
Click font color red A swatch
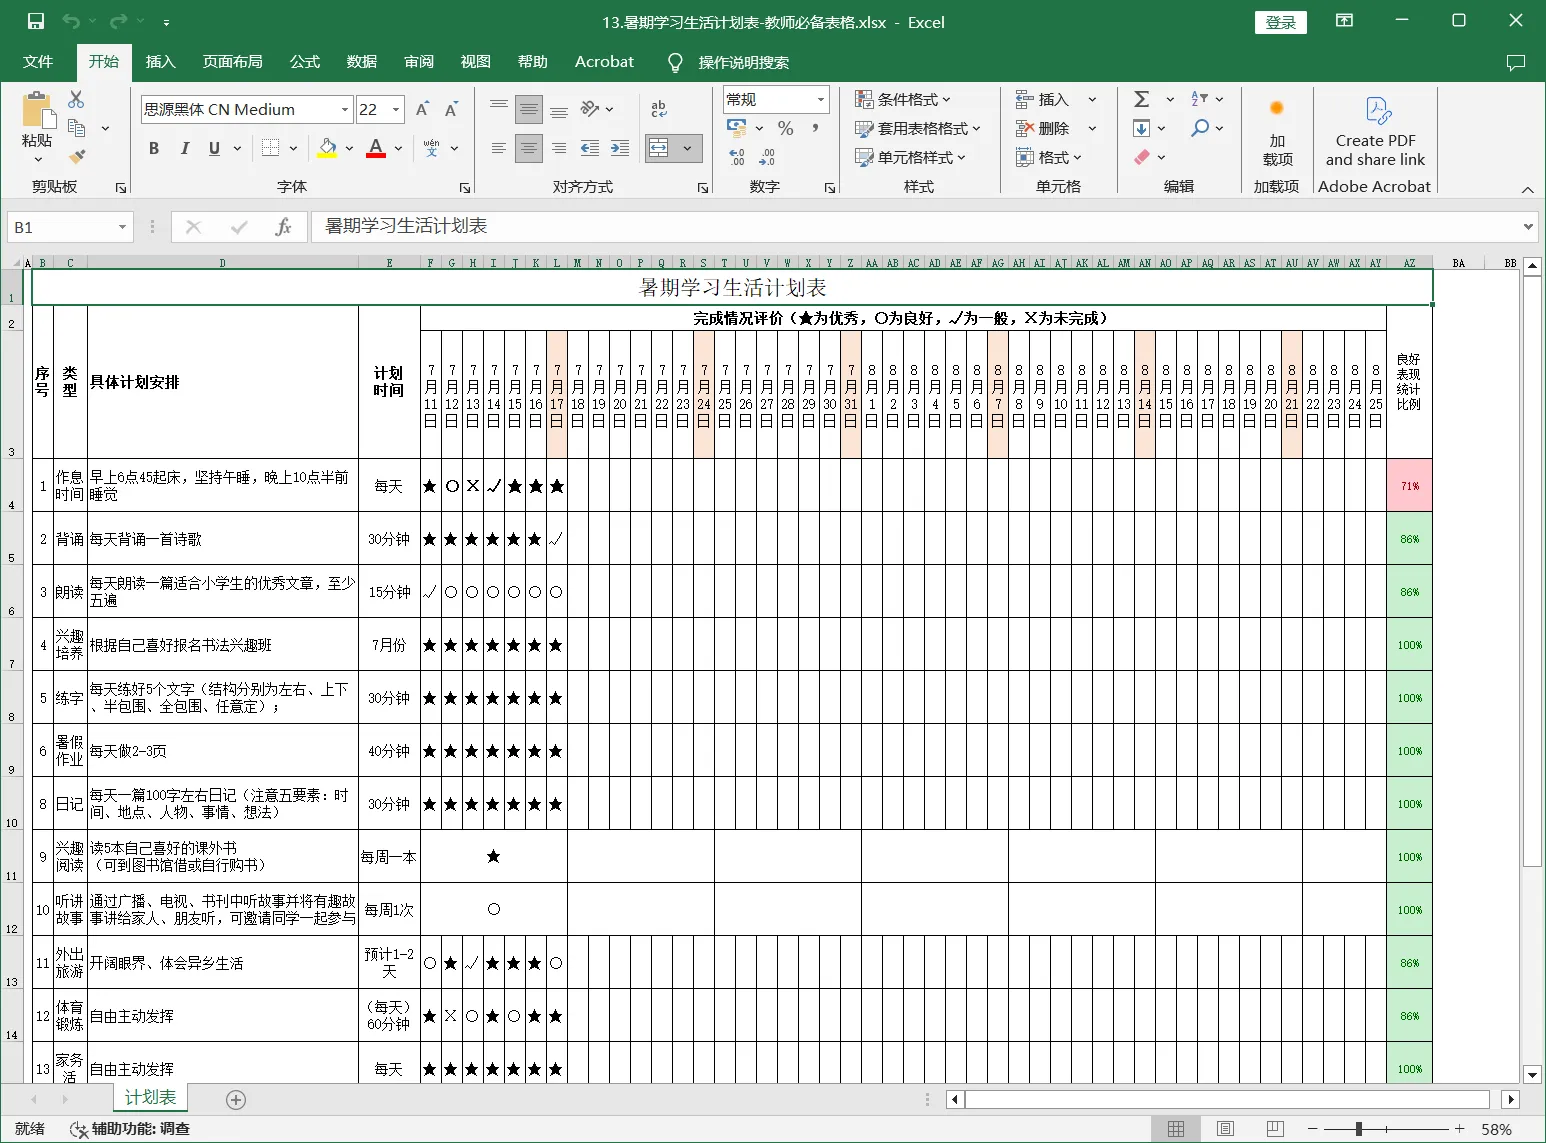click(x=376, y=148)
